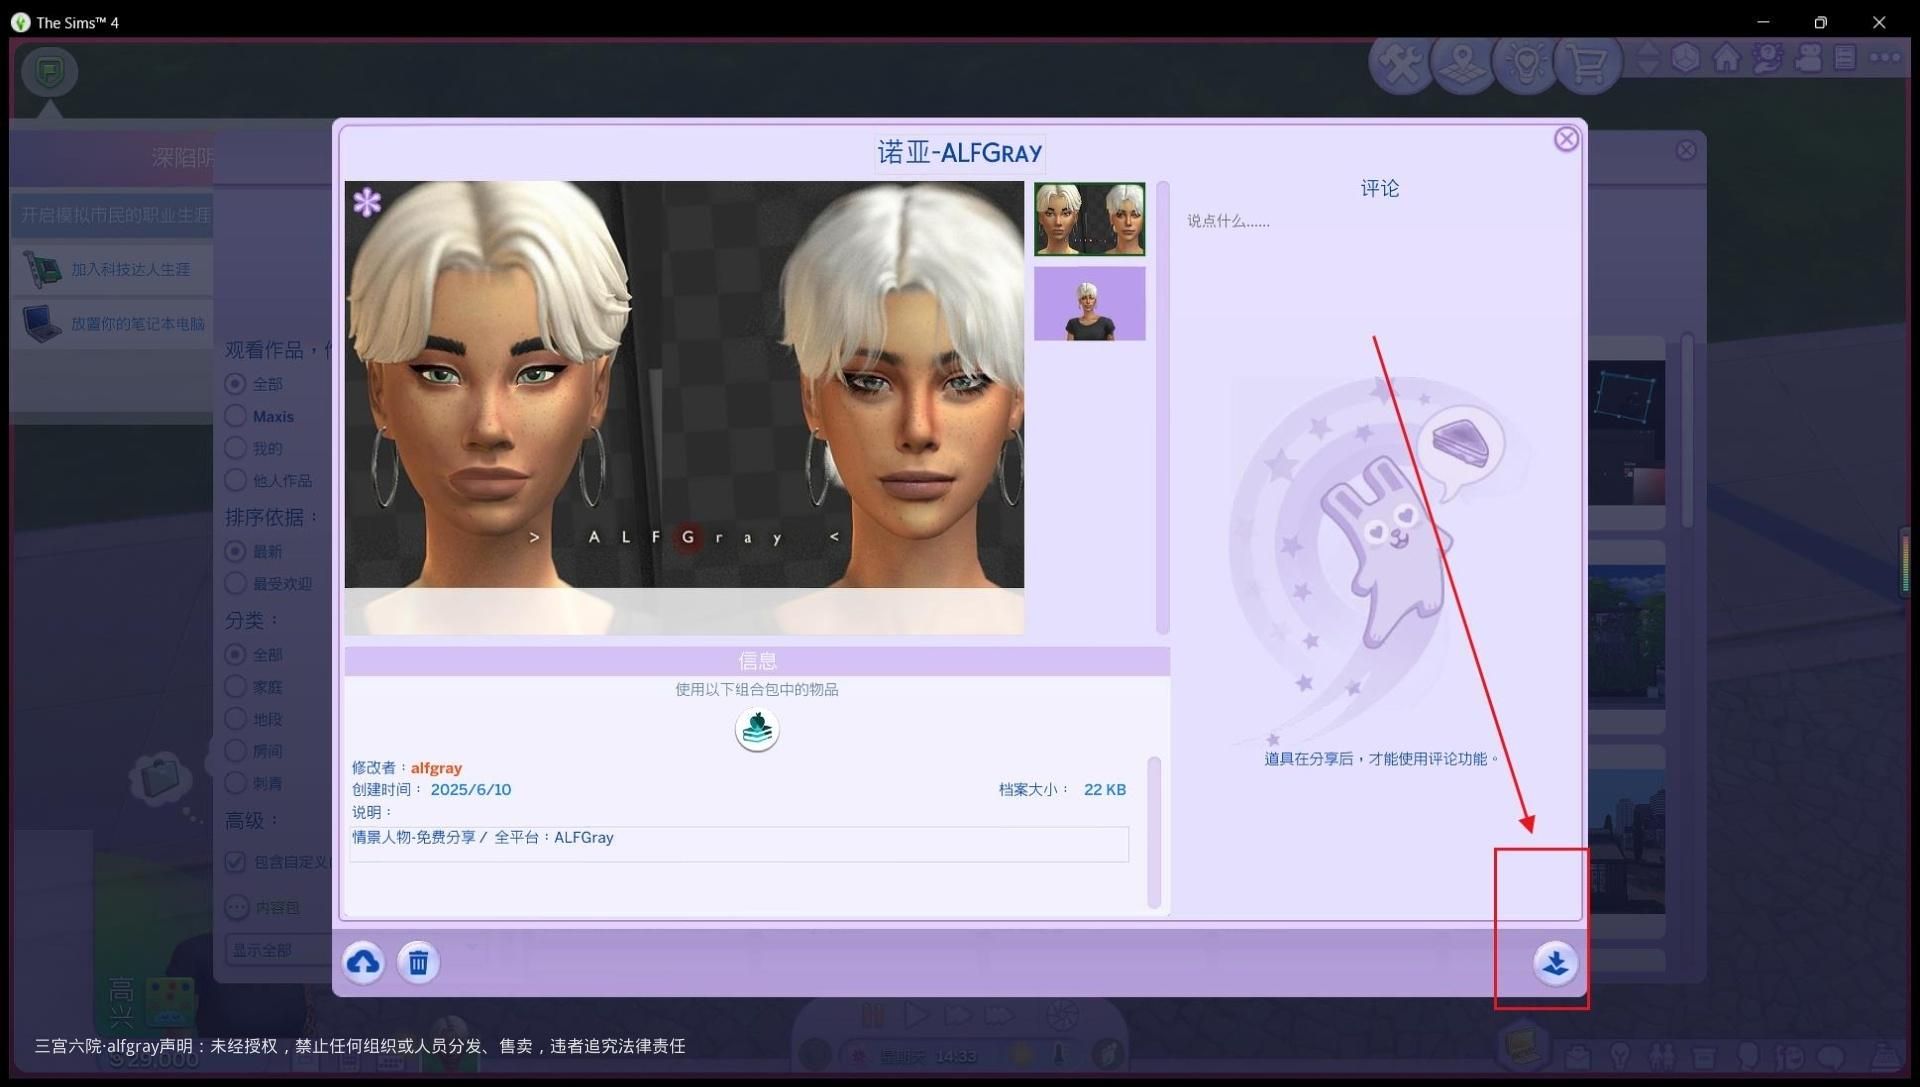Image resolution: width=1920 pixels, height=1087 pixels.
Task: Click 加入科技达人生涯 in left panel
Action: (x=114, y=269)
